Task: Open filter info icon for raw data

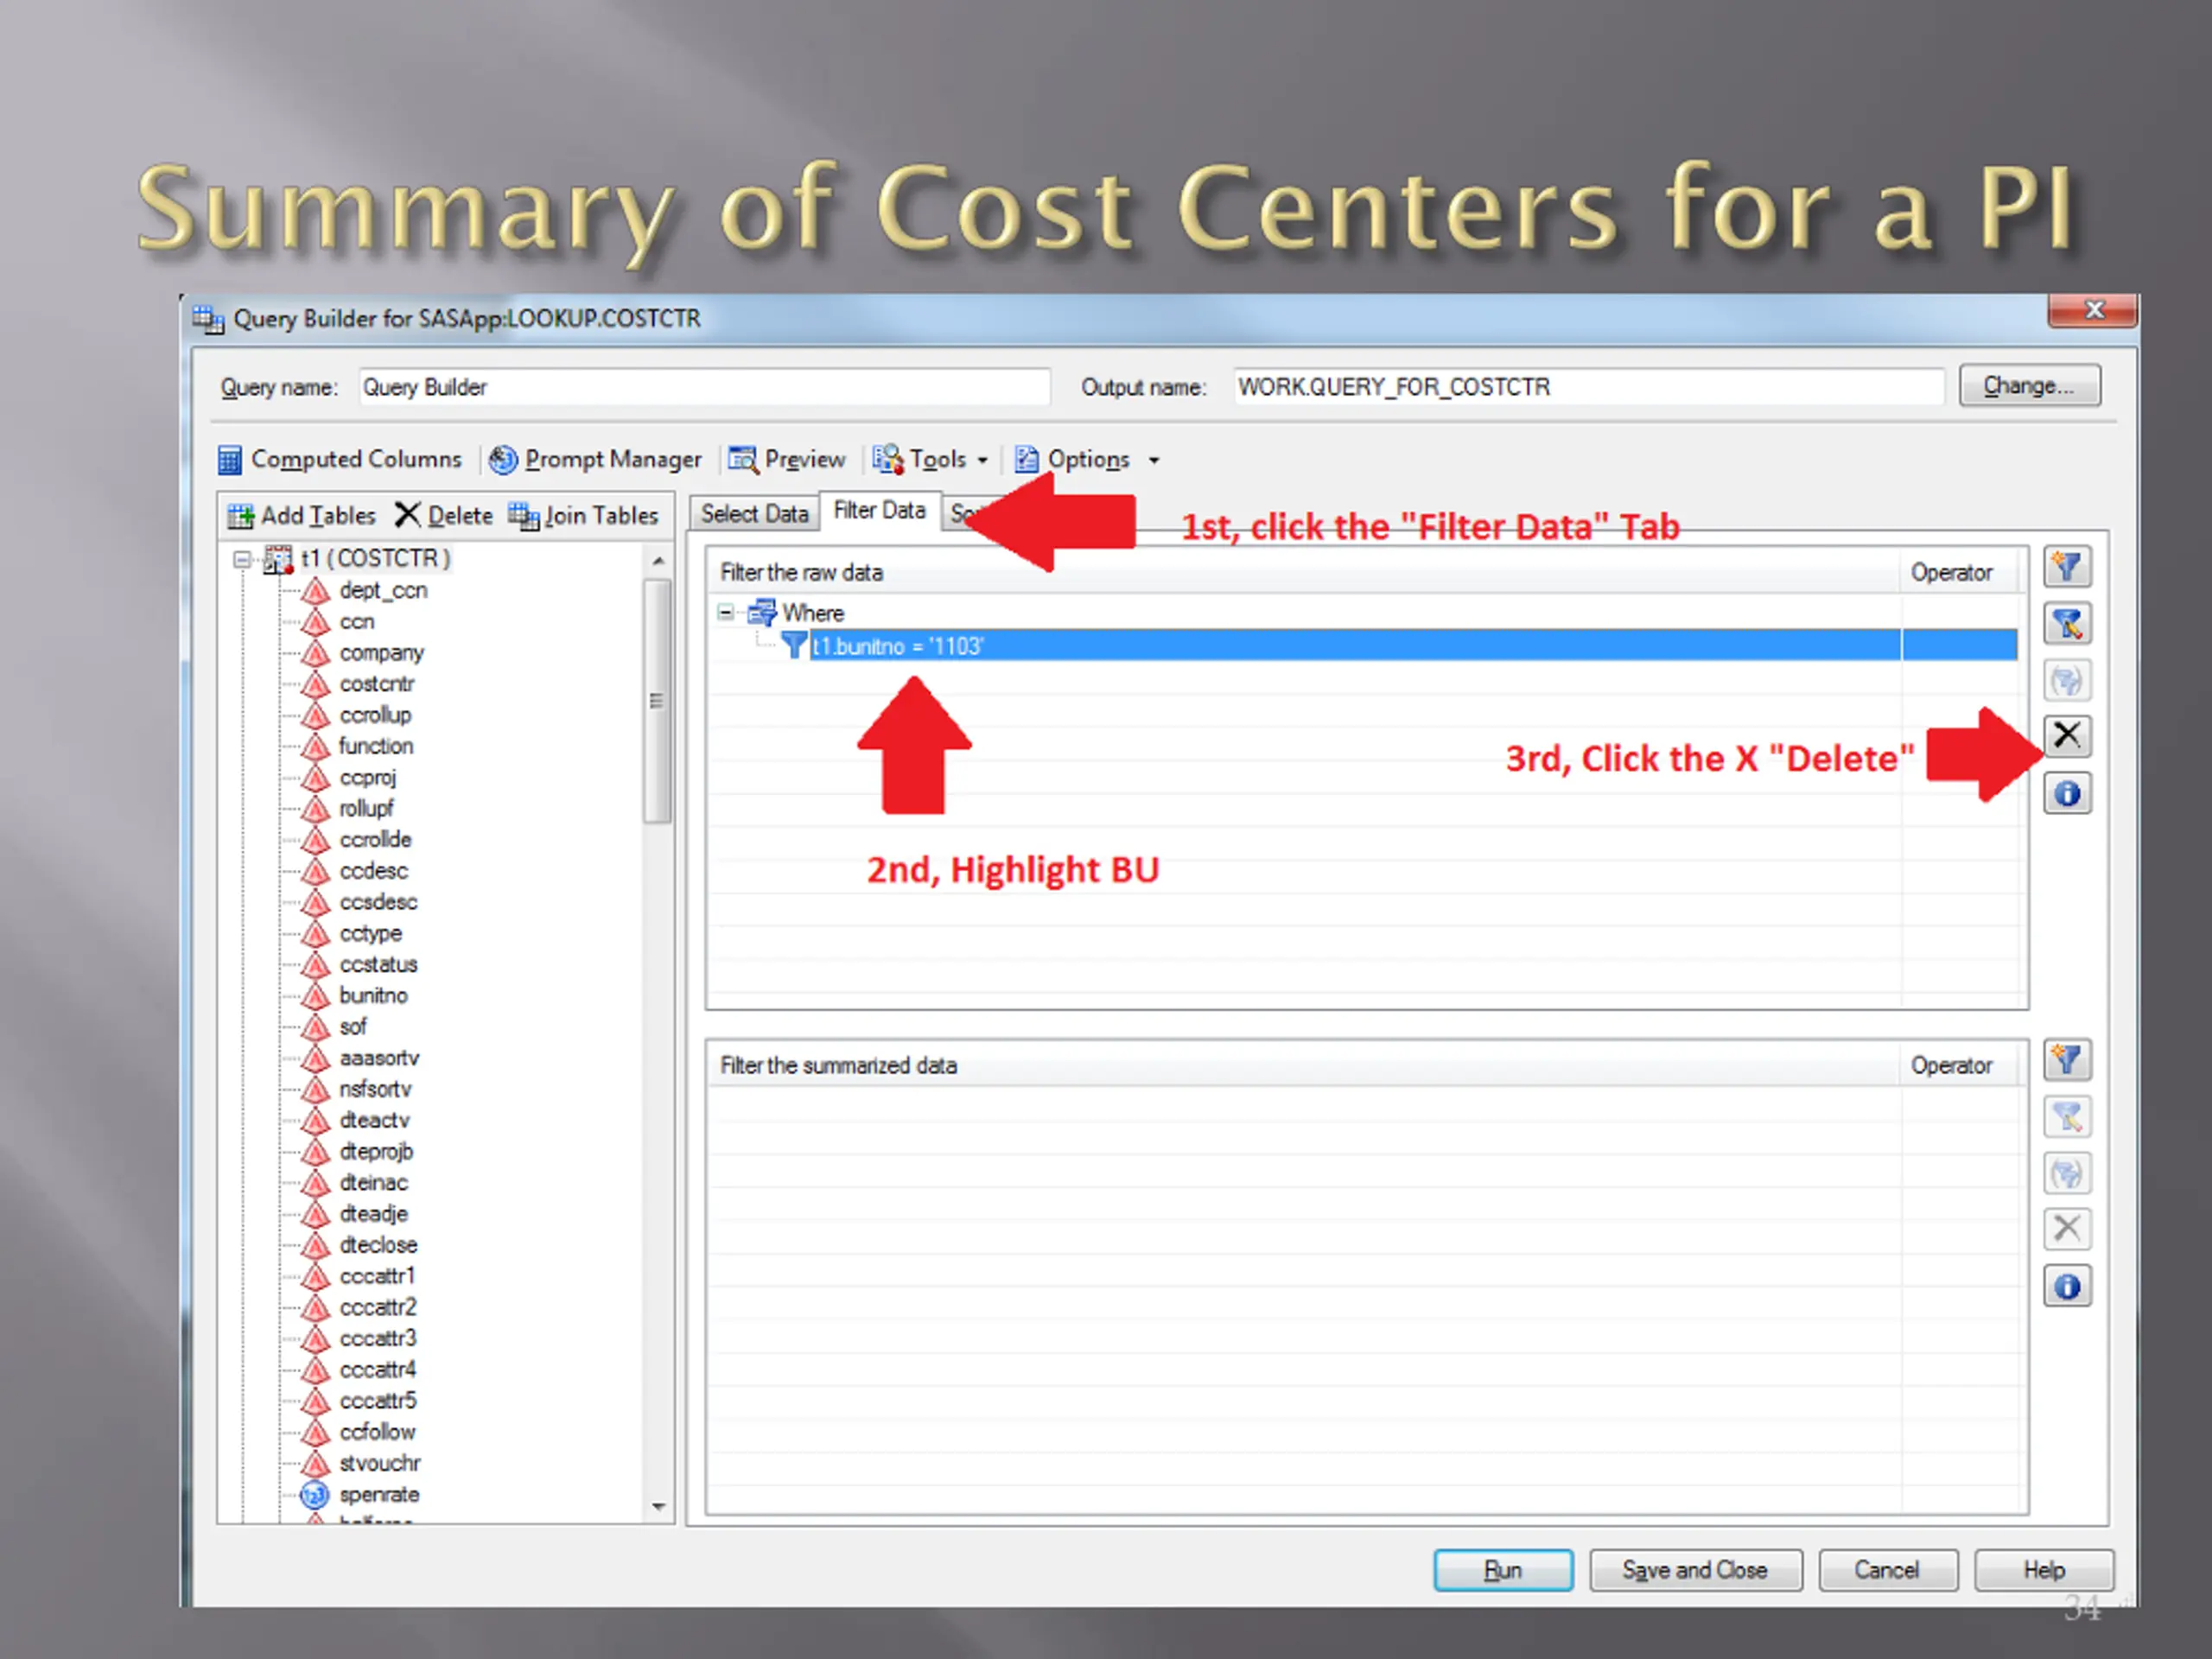Action: coord(2066,794)
